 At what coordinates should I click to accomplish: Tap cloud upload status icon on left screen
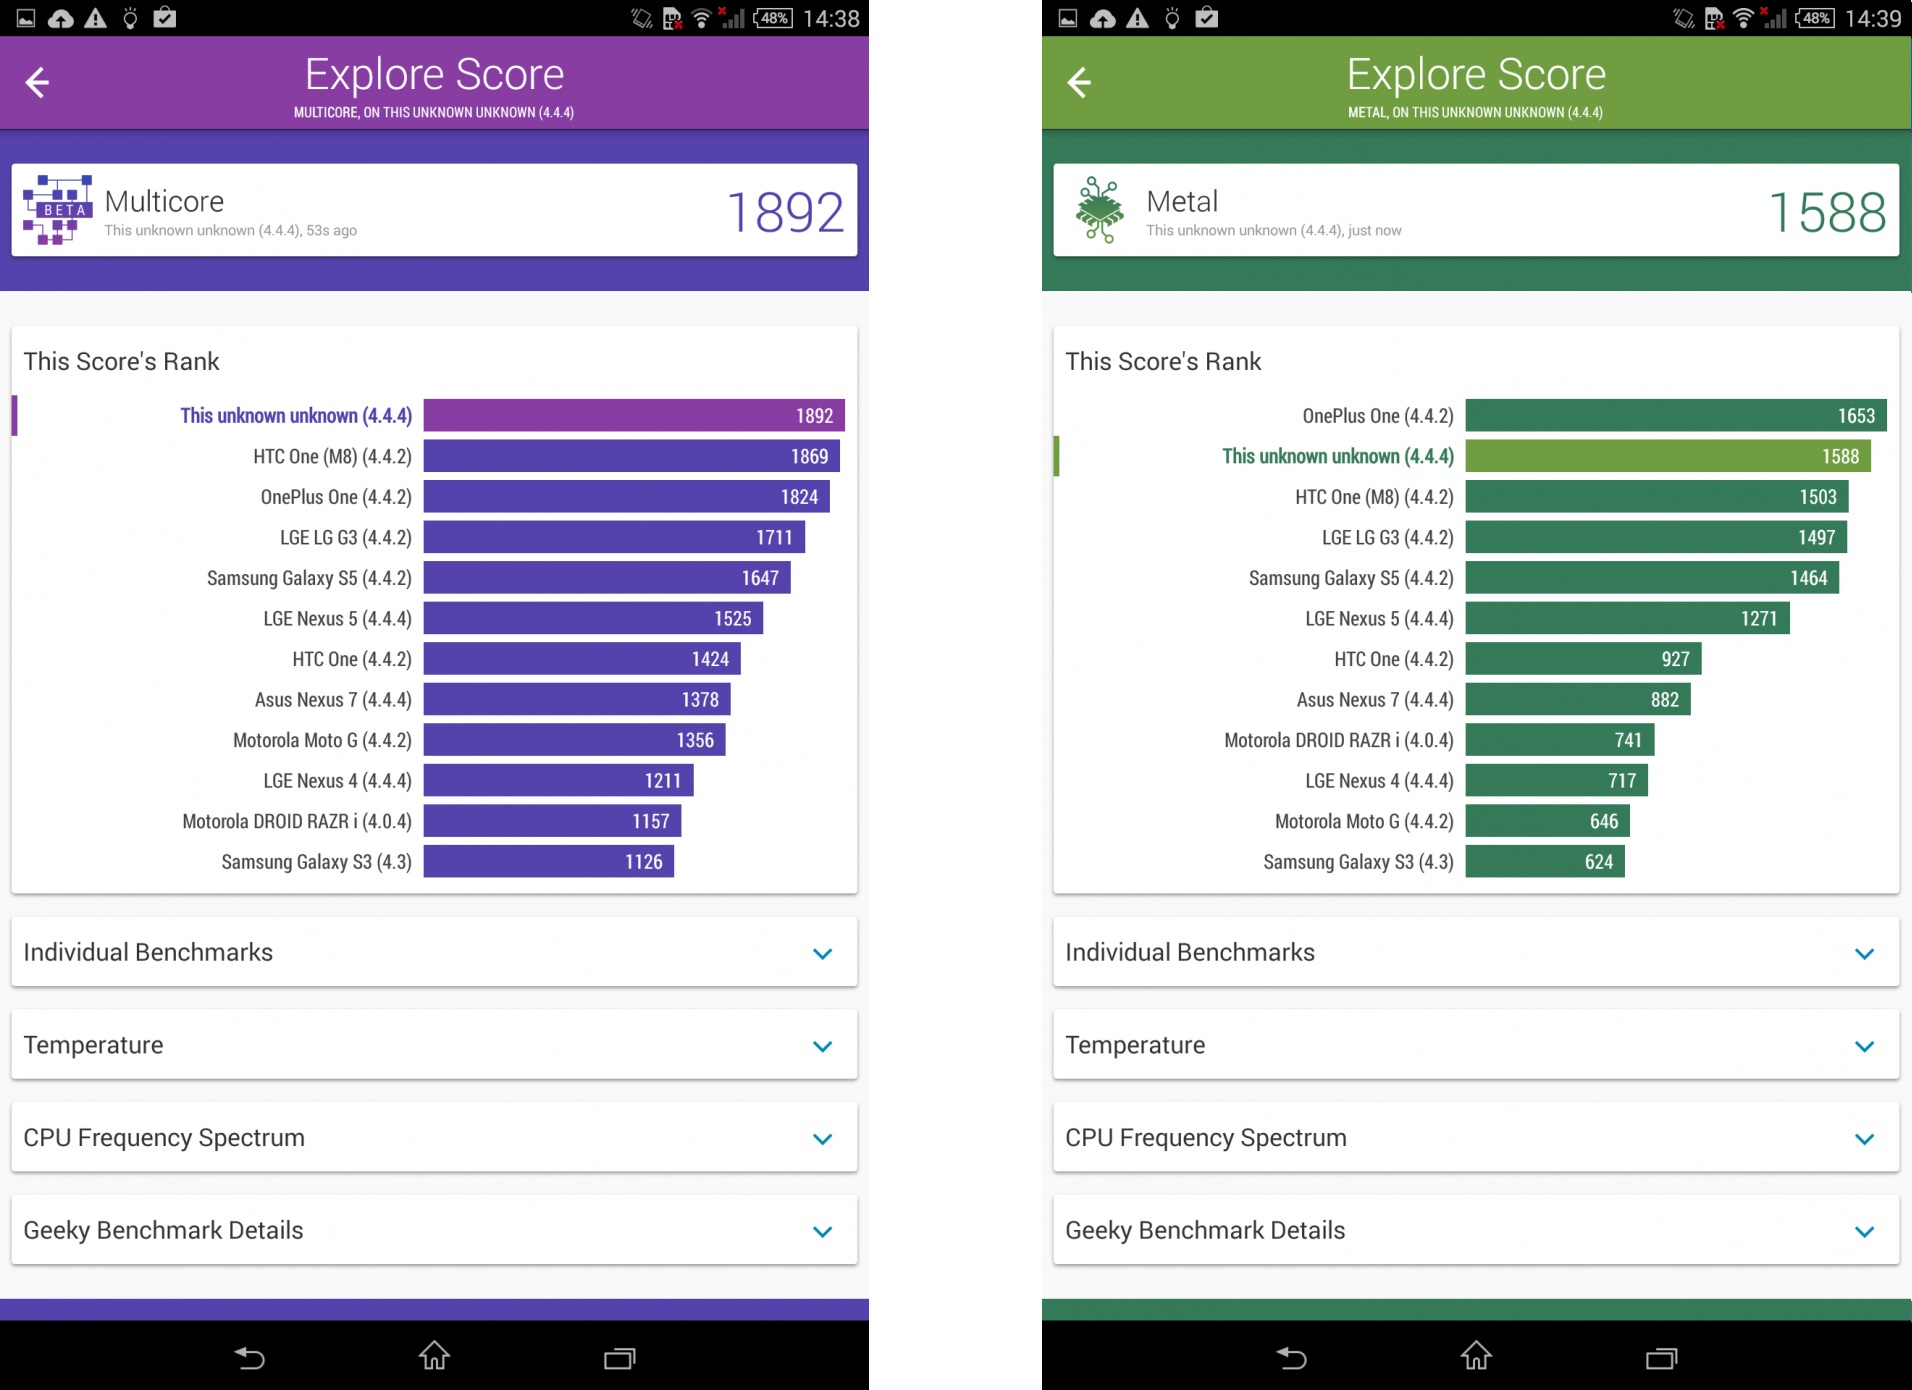tap(61, 18)
